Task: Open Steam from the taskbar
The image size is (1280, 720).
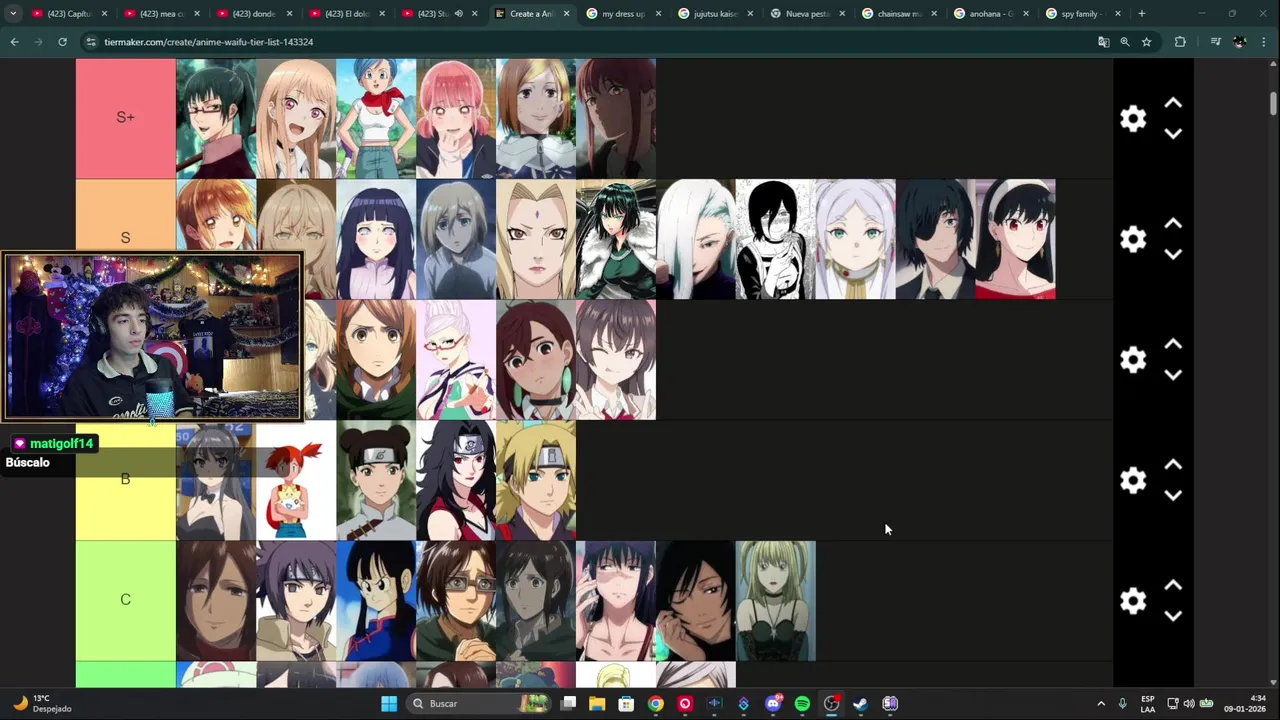Action: pyautogui.click(x=860, y=704)
